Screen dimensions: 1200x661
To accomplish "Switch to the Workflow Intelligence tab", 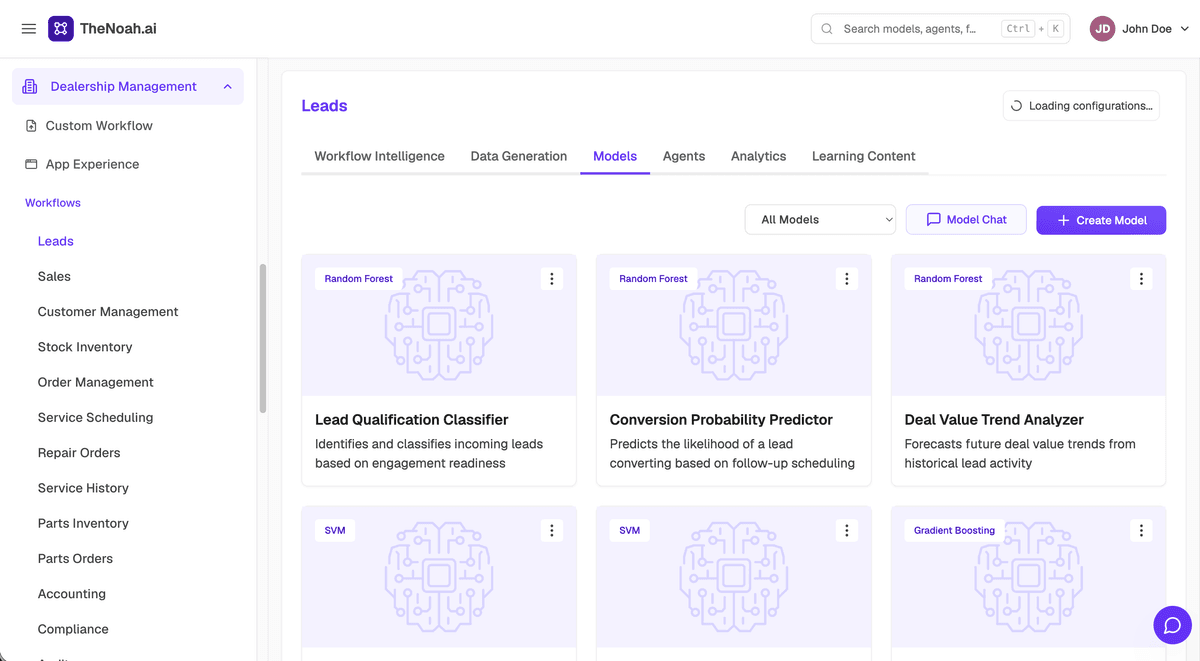I will click(x=380, y=156).
